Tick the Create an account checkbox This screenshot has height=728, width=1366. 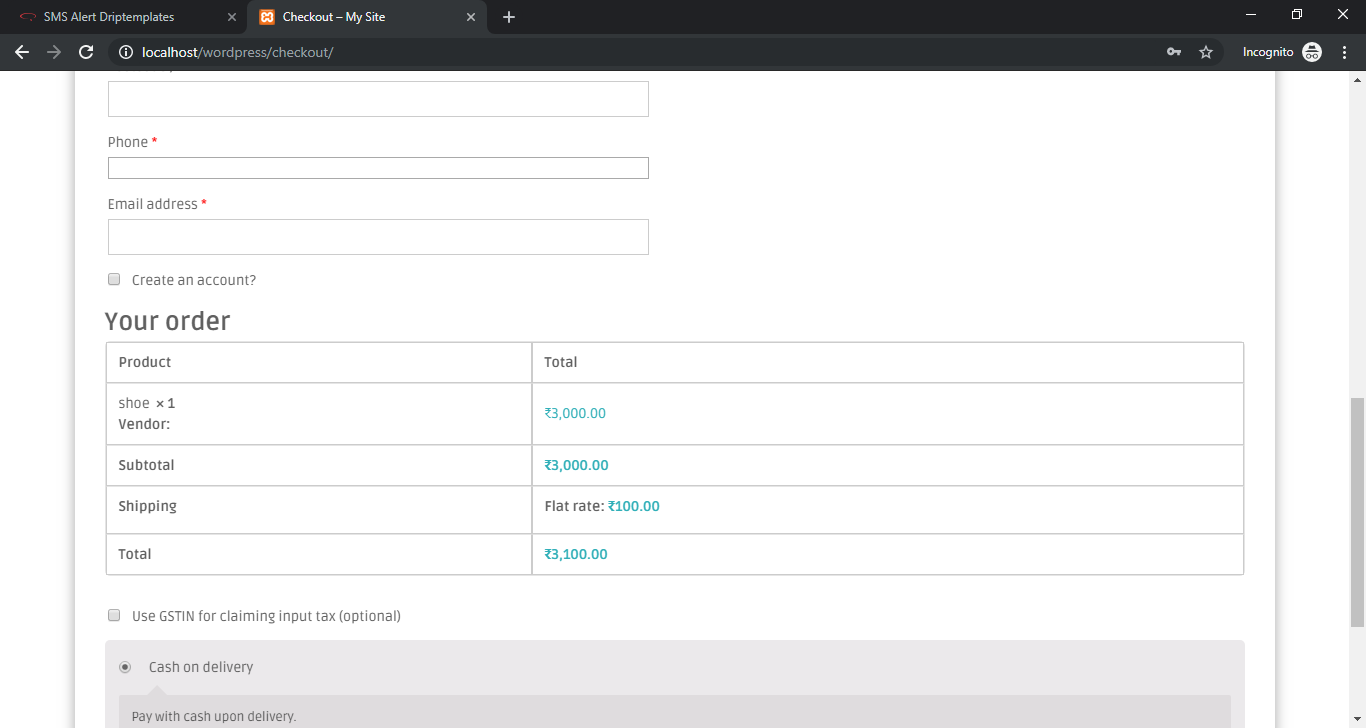click(114, 279)
